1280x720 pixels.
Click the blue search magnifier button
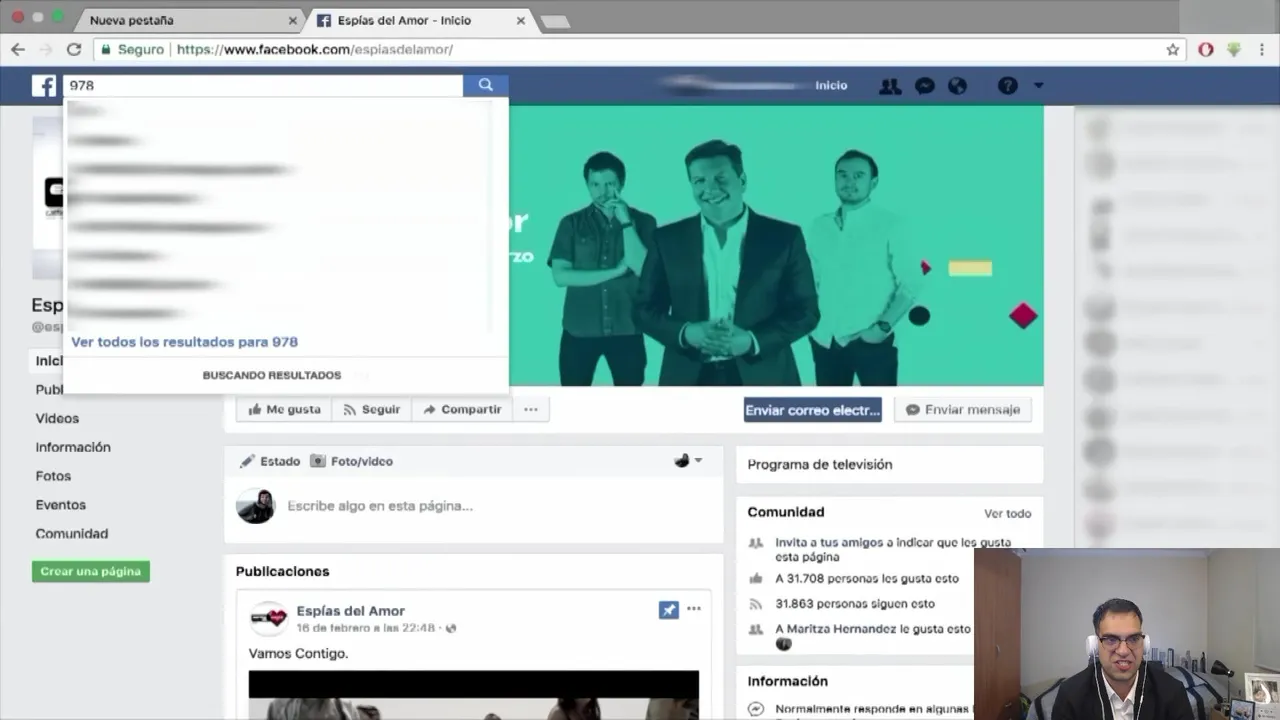click(485, 85)
